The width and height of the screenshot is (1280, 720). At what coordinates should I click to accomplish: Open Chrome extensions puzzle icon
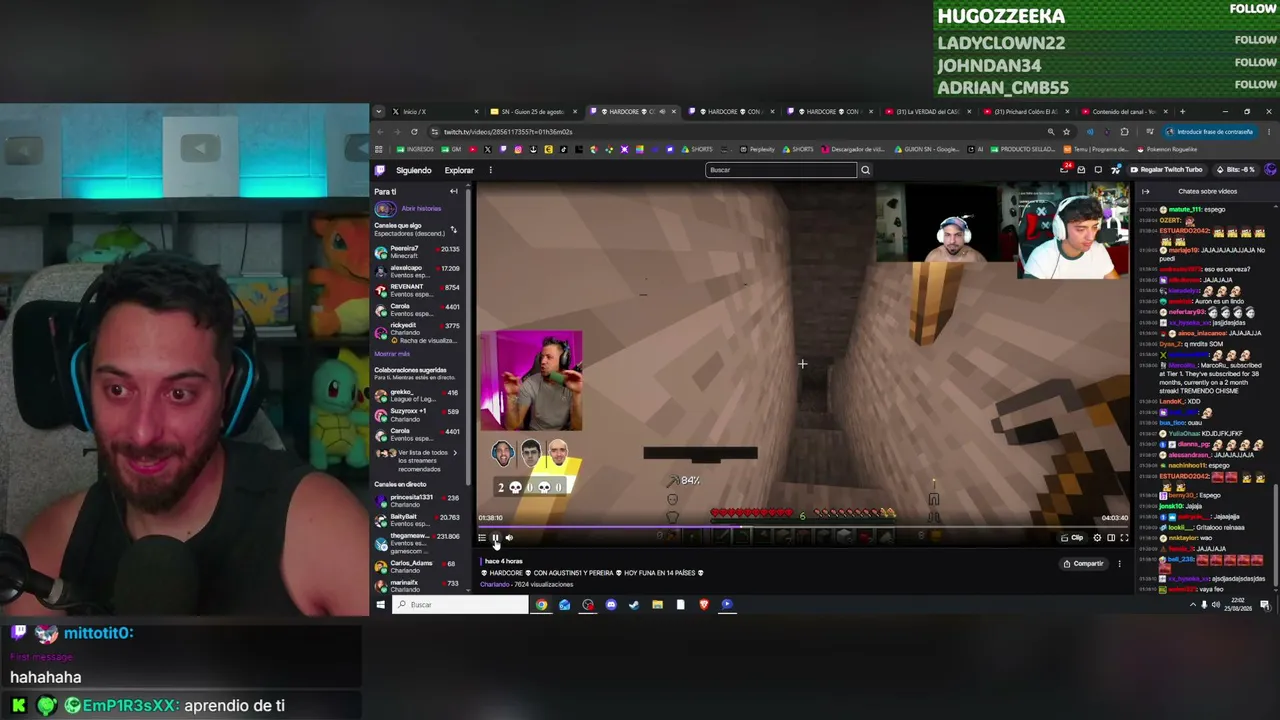pos(1124,132)
